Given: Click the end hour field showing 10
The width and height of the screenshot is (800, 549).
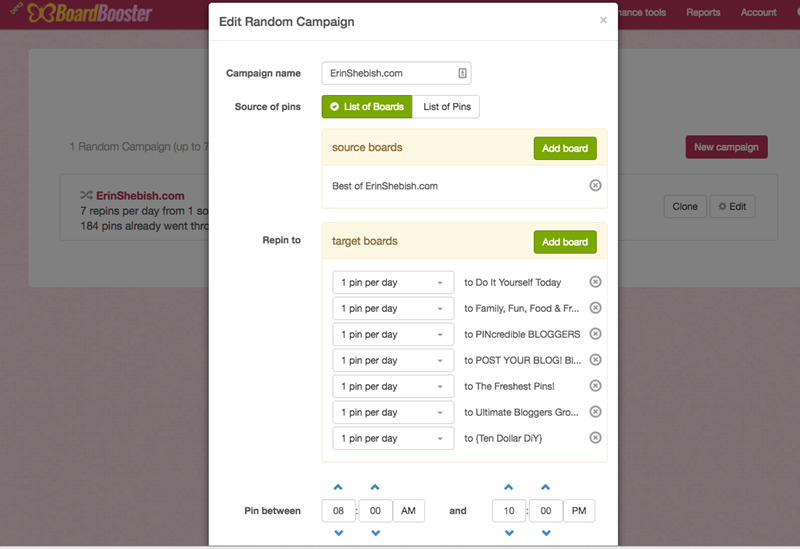Looking at the screenshot, I should coord(509,511).
